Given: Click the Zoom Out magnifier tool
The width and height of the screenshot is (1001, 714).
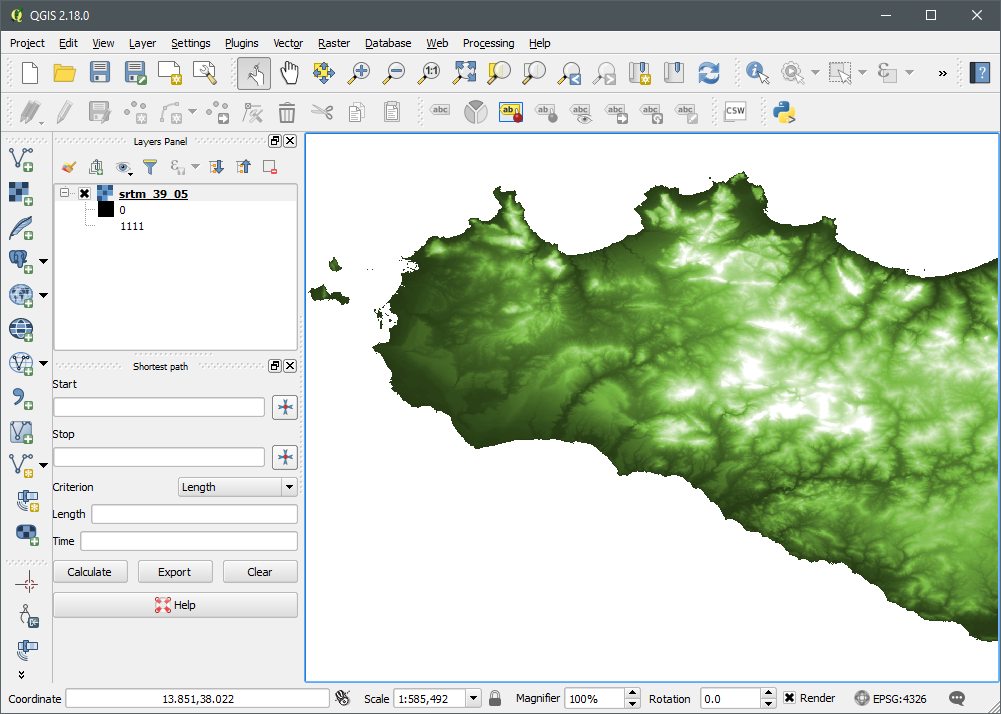Looking at the screenshot, I should pyautogui.click(x=394, y=73).
